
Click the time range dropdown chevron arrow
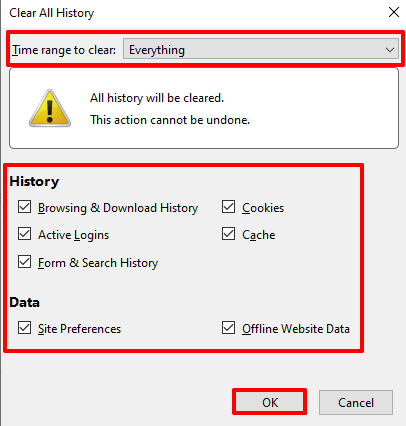pos(390,50)
